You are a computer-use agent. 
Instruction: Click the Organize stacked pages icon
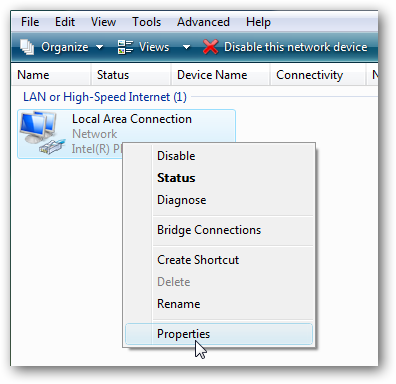27,47
